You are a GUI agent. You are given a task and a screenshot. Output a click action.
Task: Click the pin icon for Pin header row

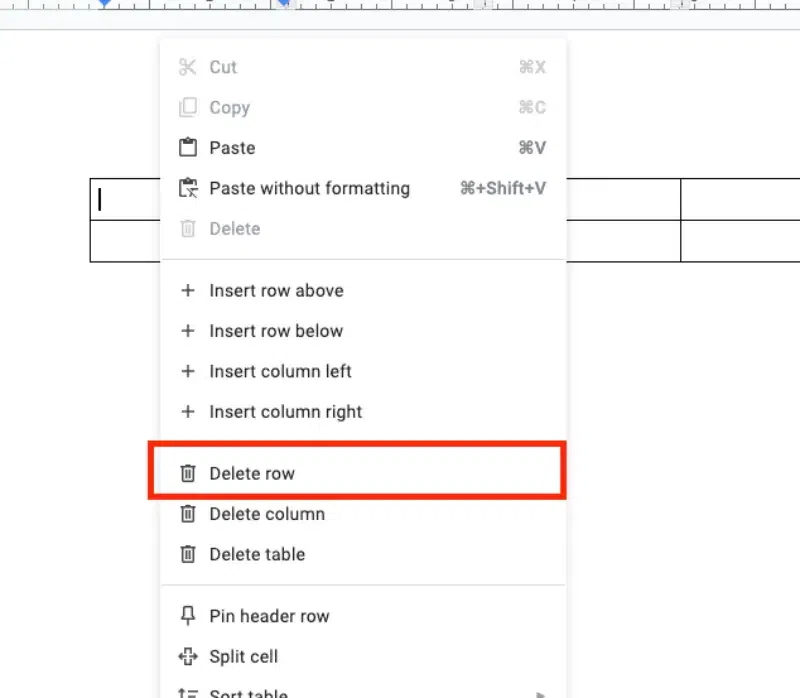187,616
